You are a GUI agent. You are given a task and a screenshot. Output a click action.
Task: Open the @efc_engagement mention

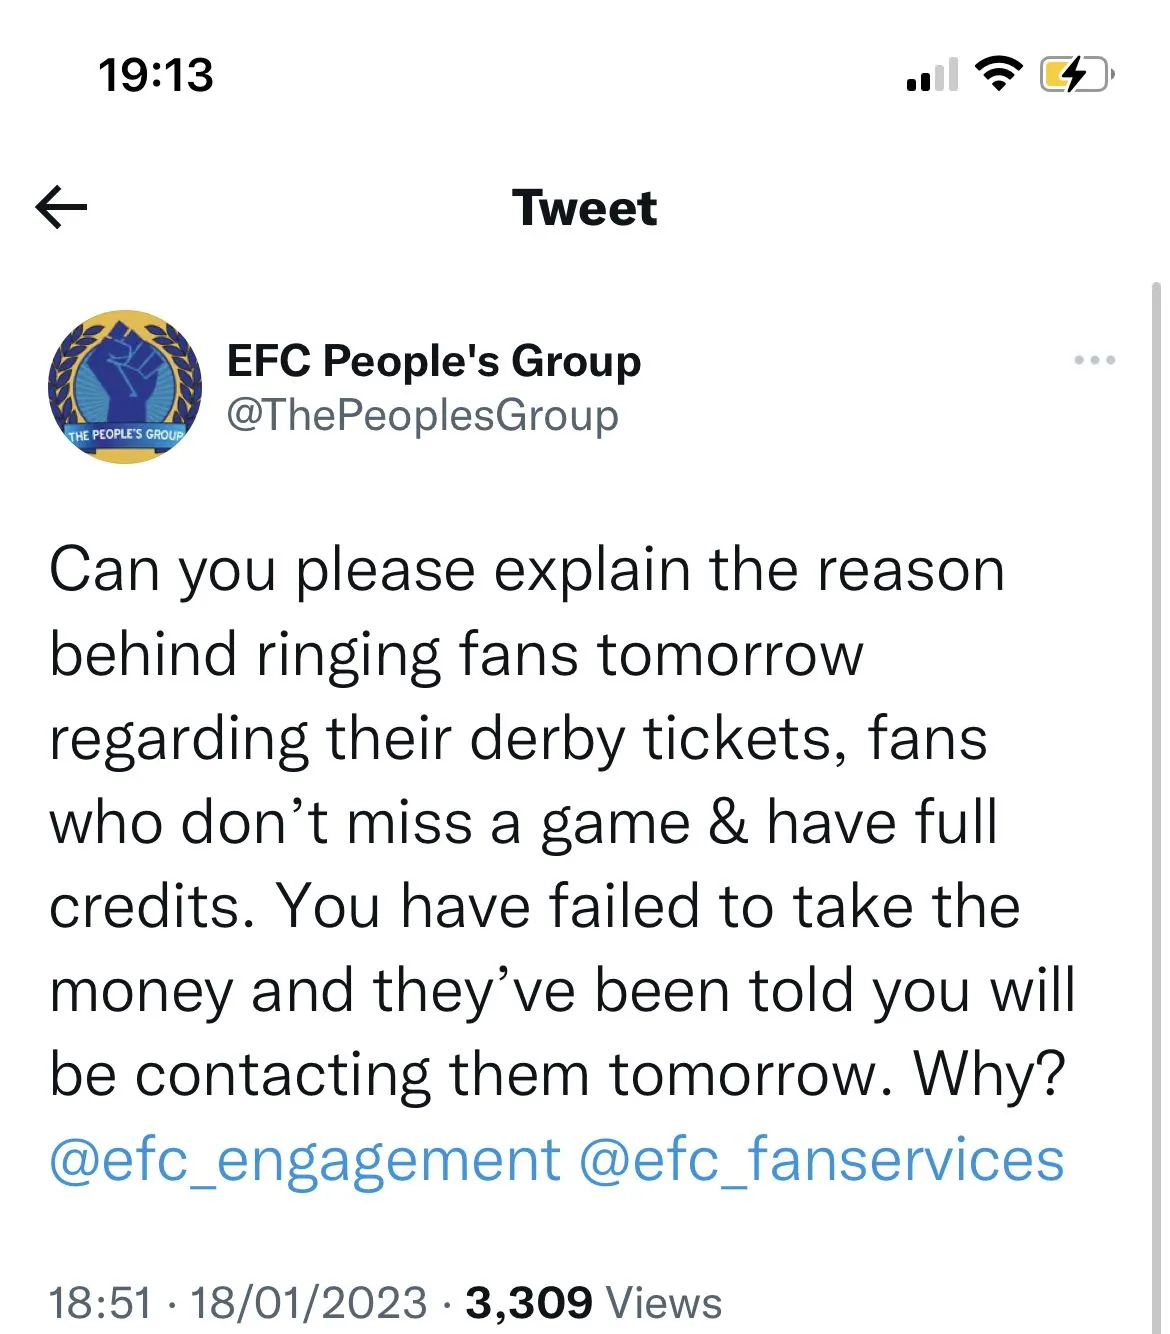coord(305,1160)
